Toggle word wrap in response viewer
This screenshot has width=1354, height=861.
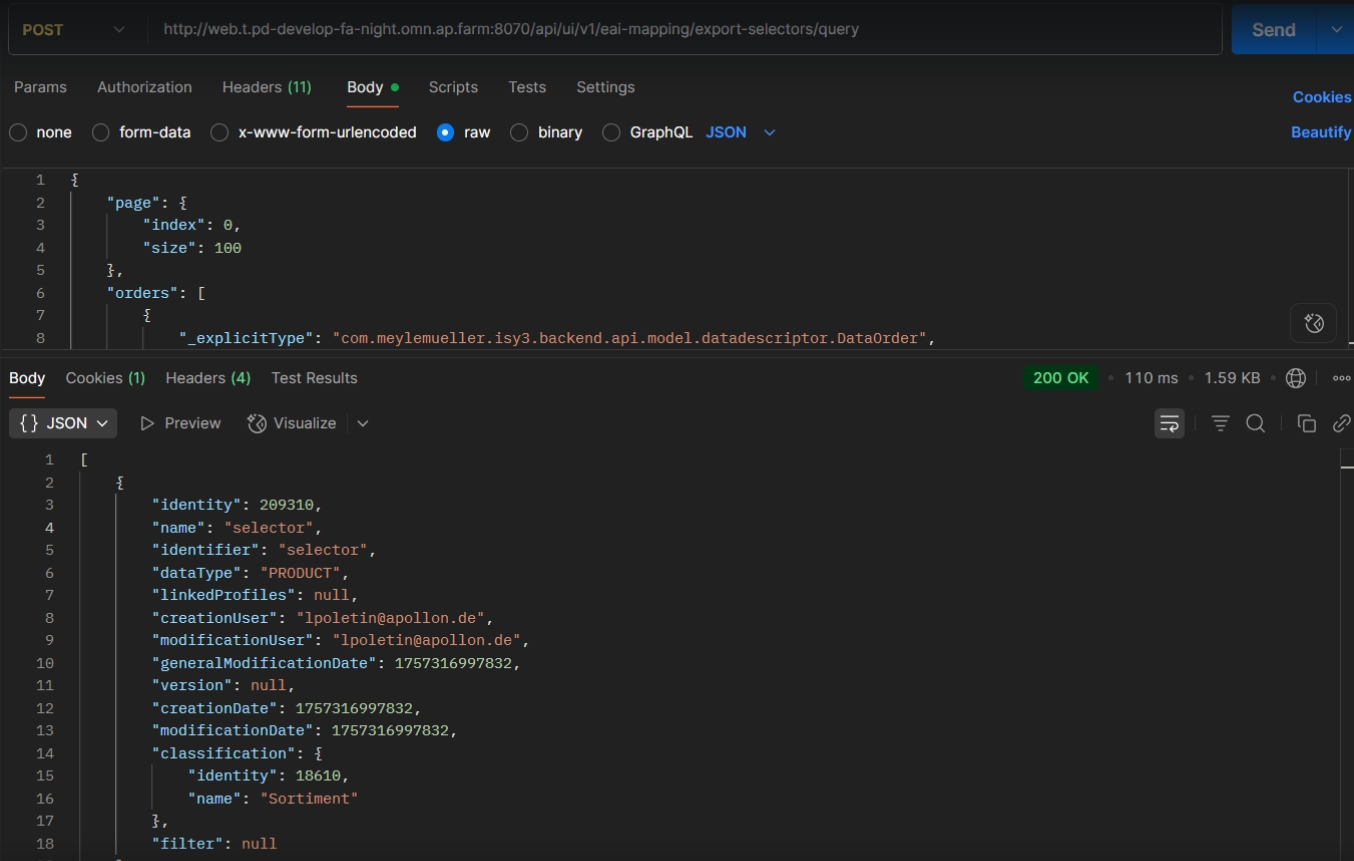pos(1169,423)
